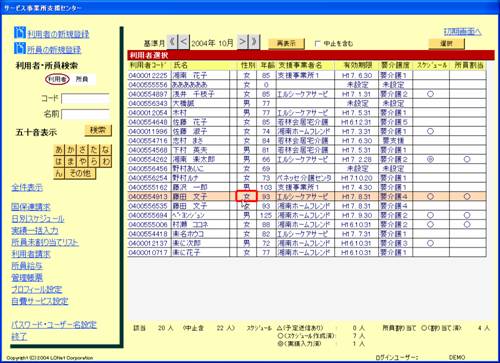Viewport: 500px width, 363px height.
Task: Focus the コード input field
Action: pyautogui.click(x=86, y=99)
